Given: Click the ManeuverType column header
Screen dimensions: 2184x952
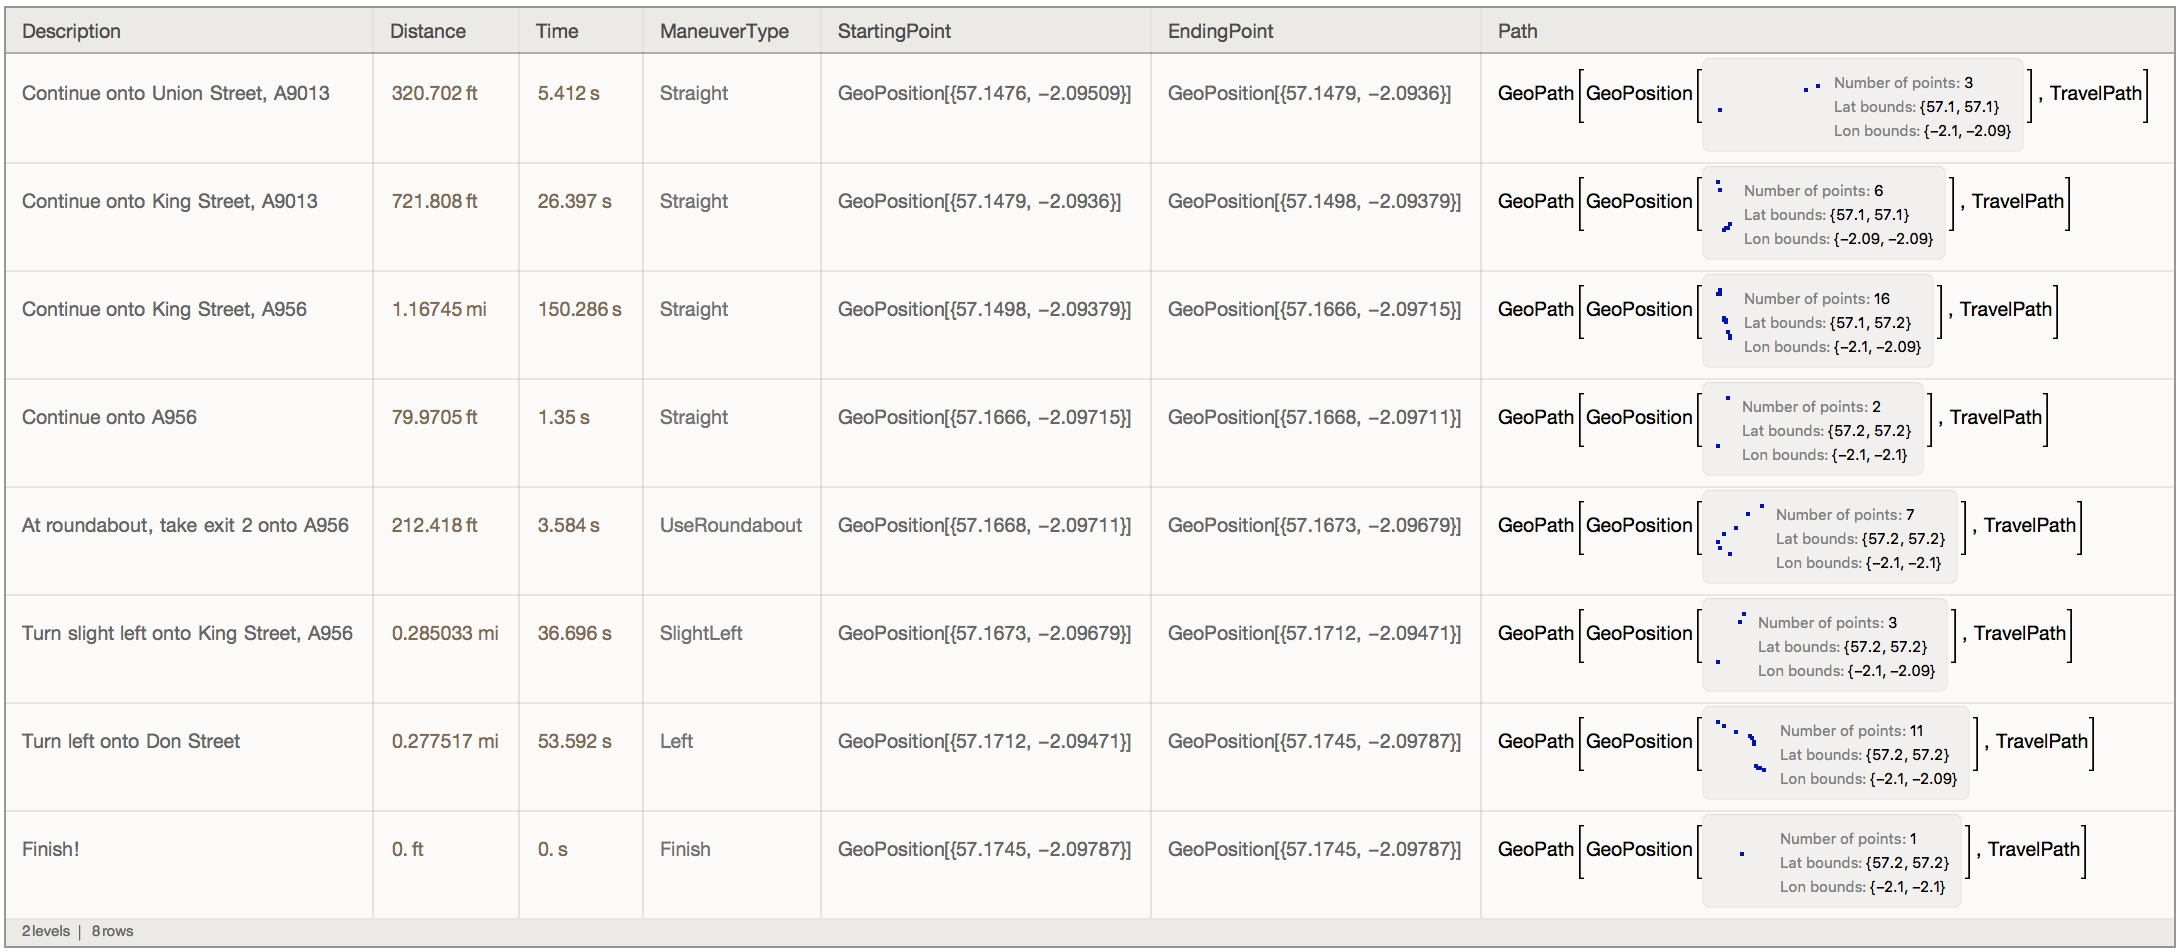Looking at the screenshot, I should [x=723, y=31].
